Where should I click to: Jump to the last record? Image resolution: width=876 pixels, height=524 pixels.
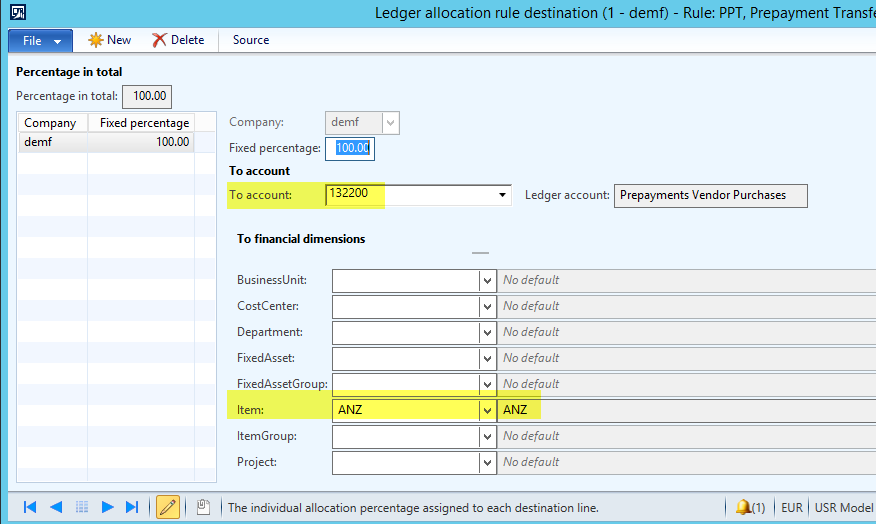point(132,507)
